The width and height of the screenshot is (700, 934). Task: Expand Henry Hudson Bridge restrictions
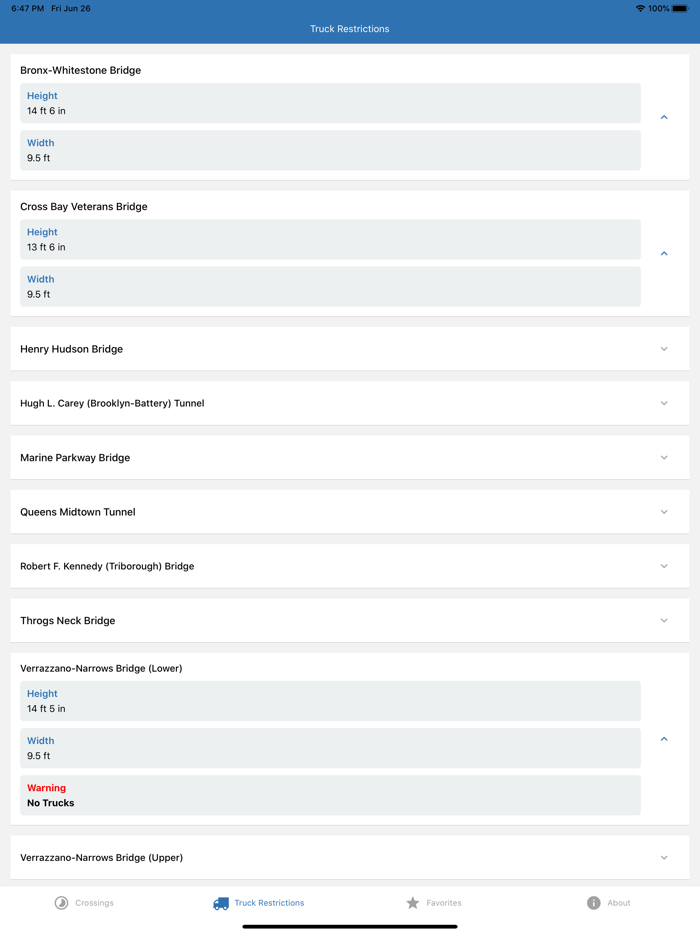664,349
